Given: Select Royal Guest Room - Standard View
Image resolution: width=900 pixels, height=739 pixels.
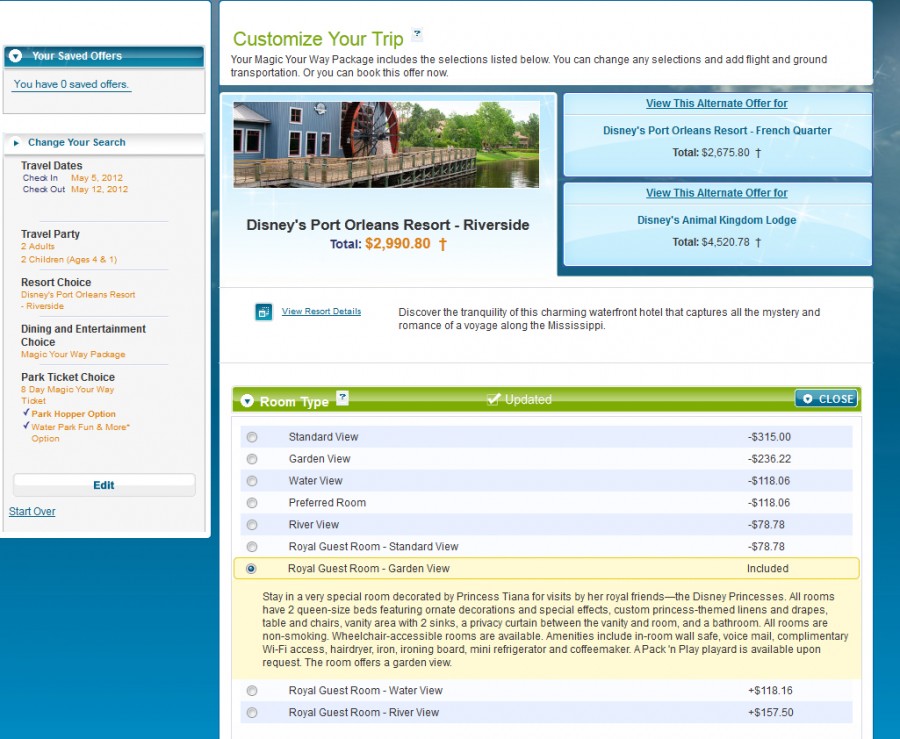Looking at the screenshot, I should pyautogui.click(x=251, y=547).
